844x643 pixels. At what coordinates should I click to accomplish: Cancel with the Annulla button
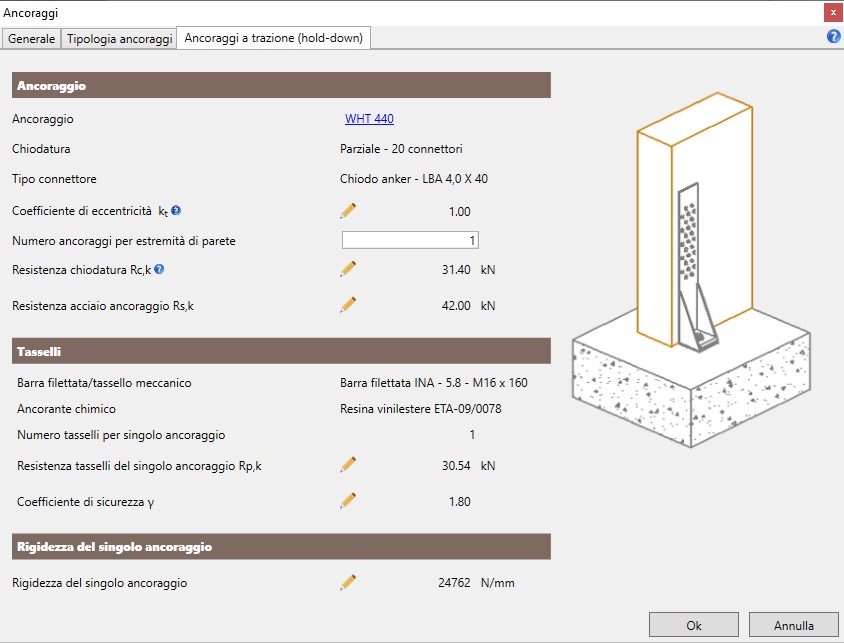point(793,625)
